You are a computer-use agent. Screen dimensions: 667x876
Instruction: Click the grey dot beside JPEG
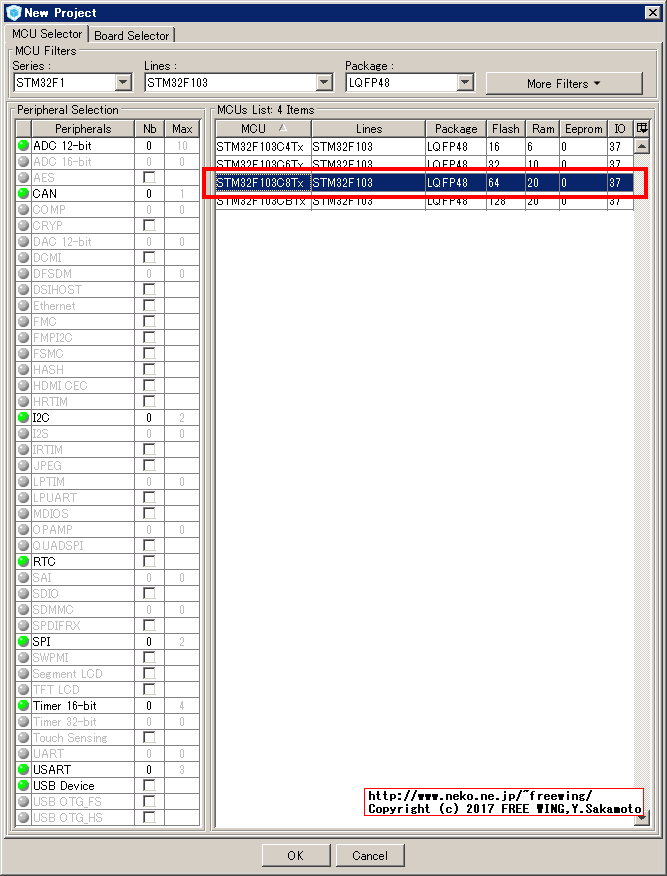pos(23,465)
